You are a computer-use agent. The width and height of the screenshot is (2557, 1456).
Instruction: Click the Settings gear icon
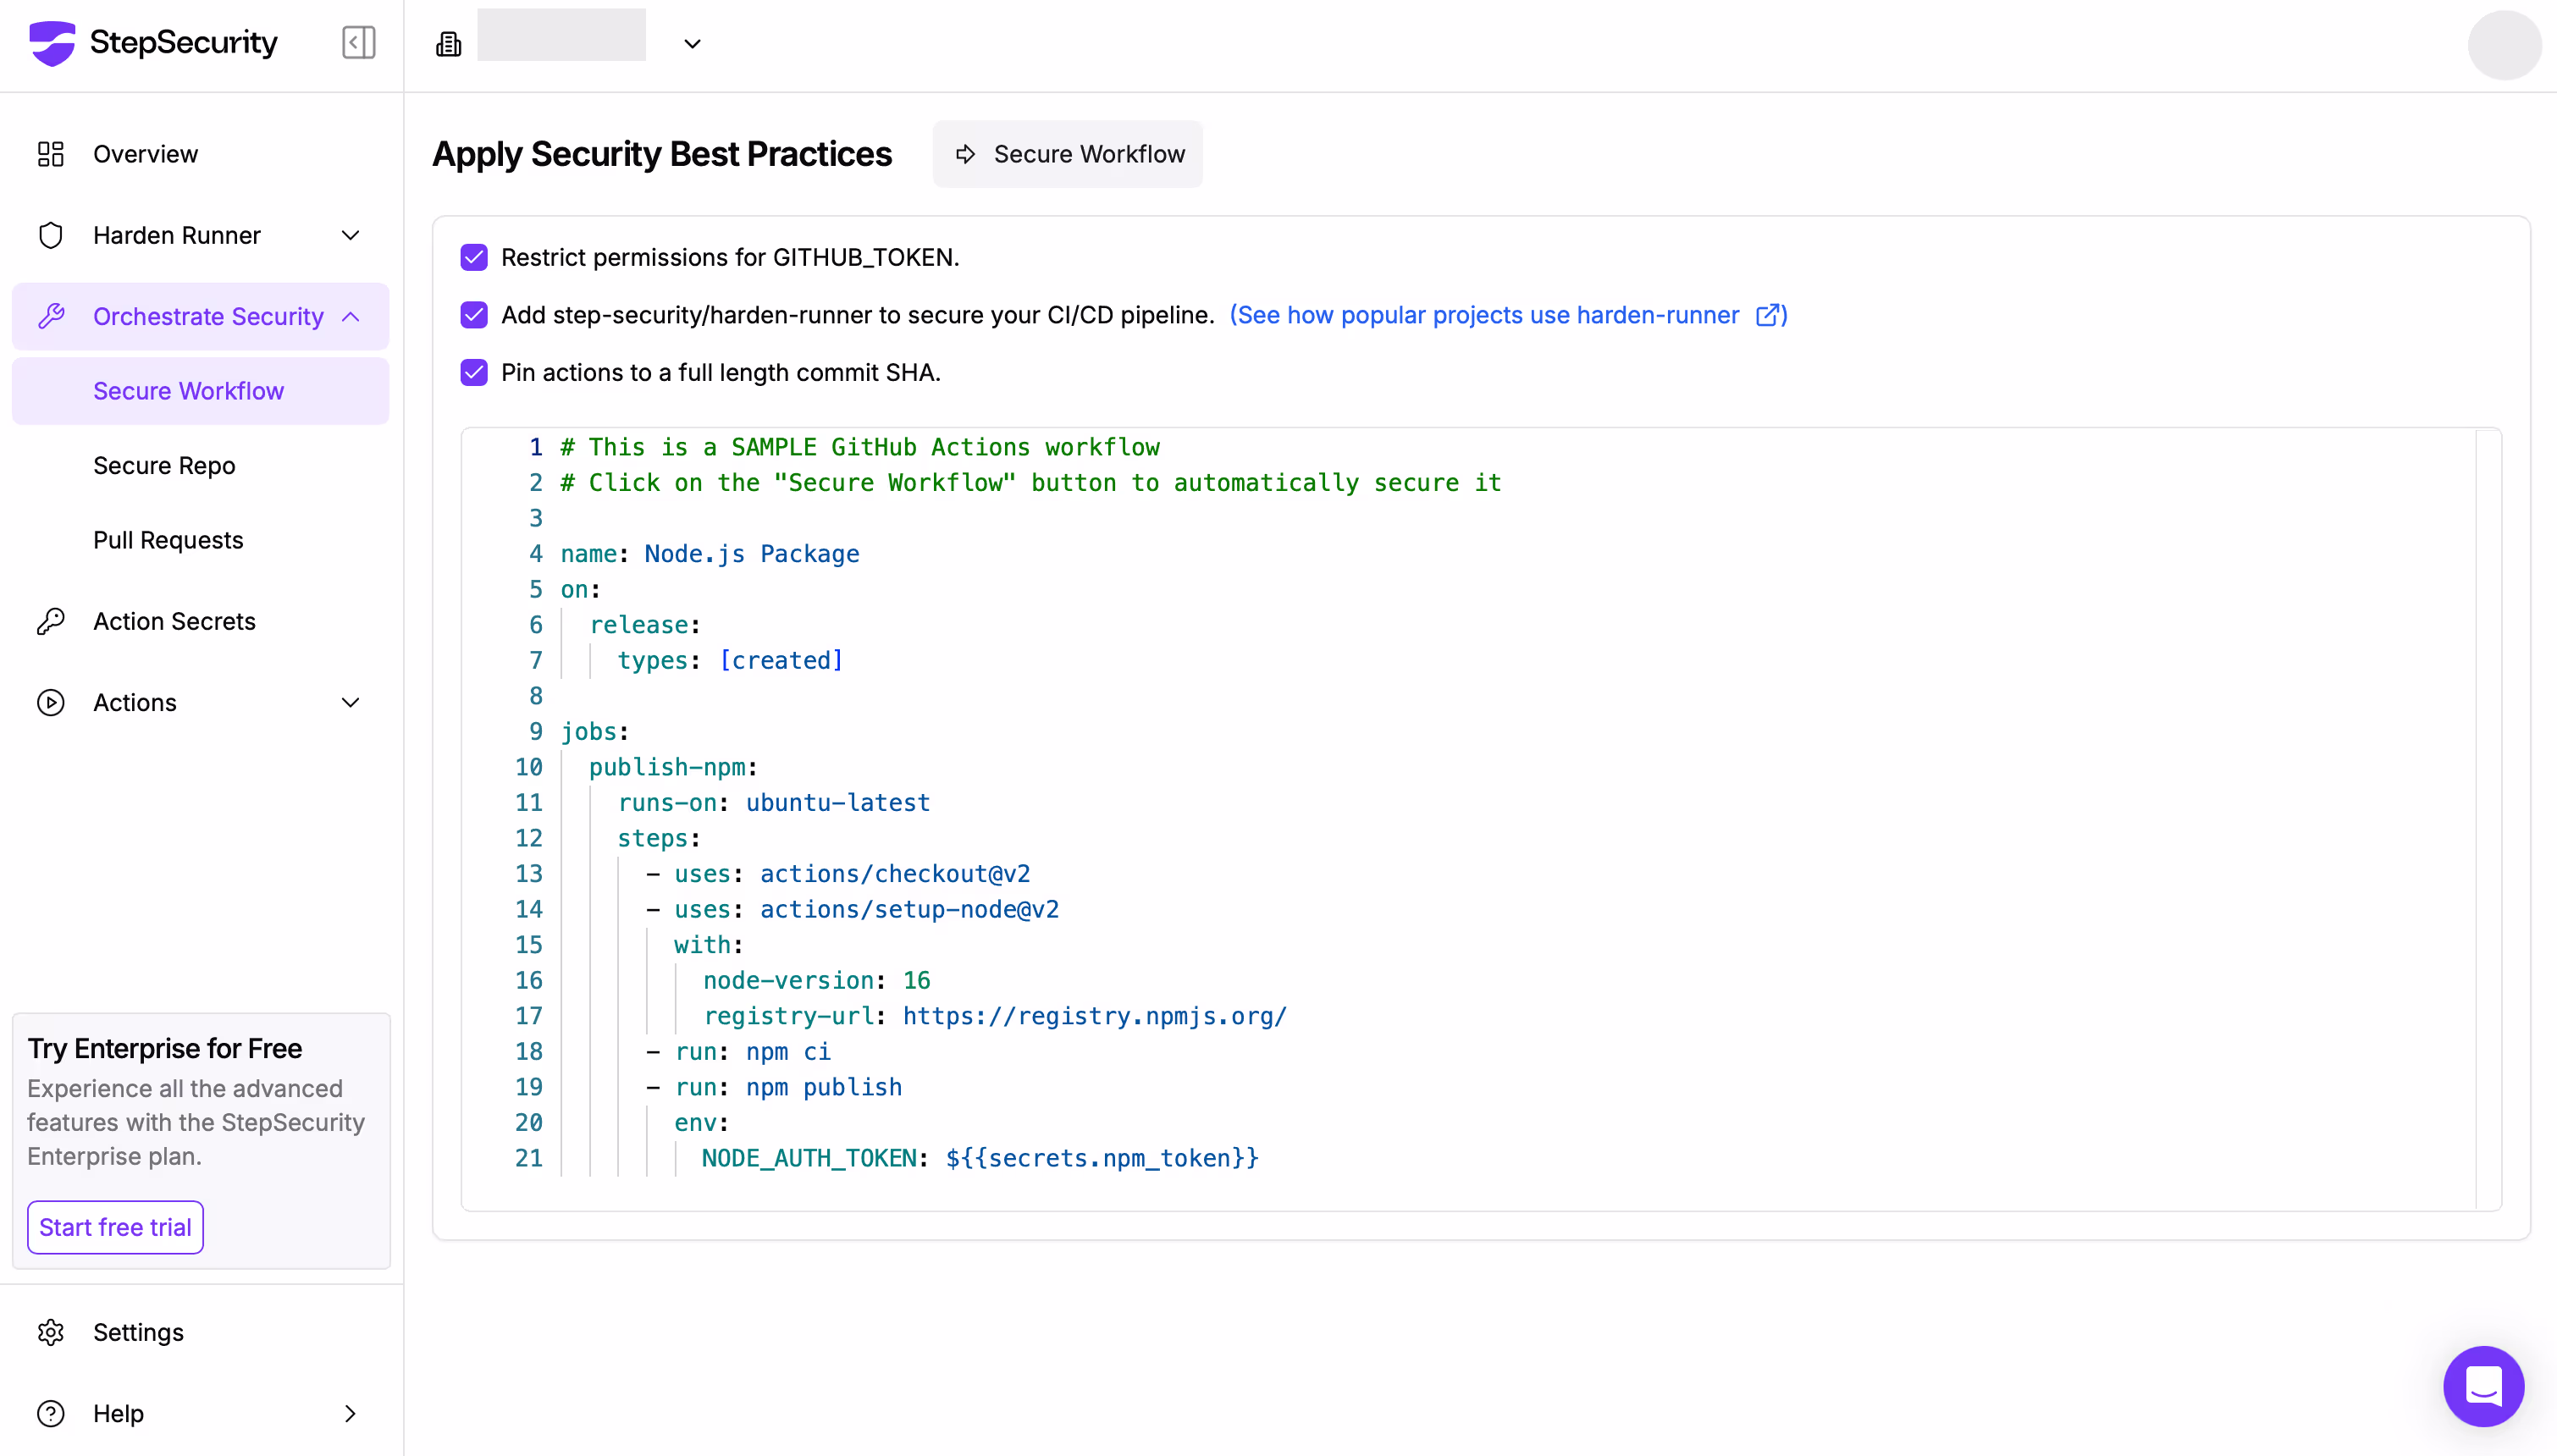pos(51,1332)
